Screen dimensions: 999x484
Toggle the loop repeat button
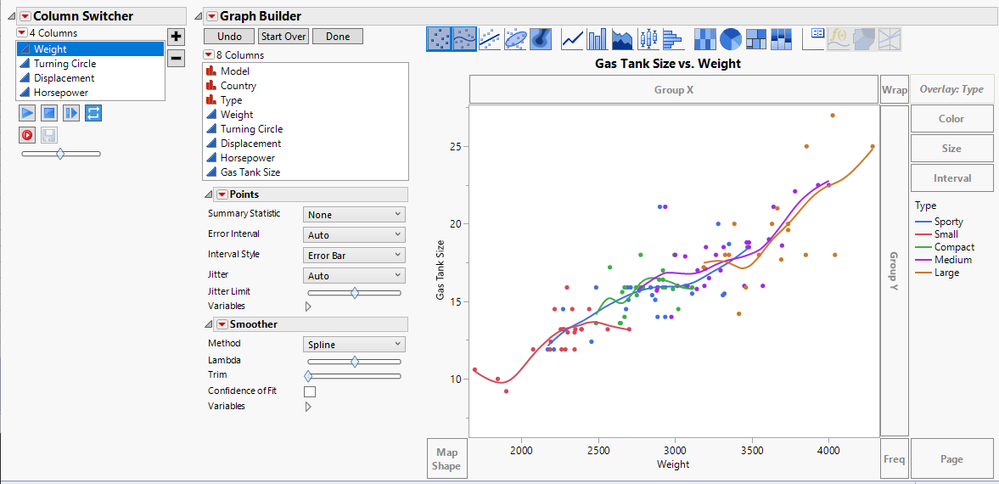(92, 113)
